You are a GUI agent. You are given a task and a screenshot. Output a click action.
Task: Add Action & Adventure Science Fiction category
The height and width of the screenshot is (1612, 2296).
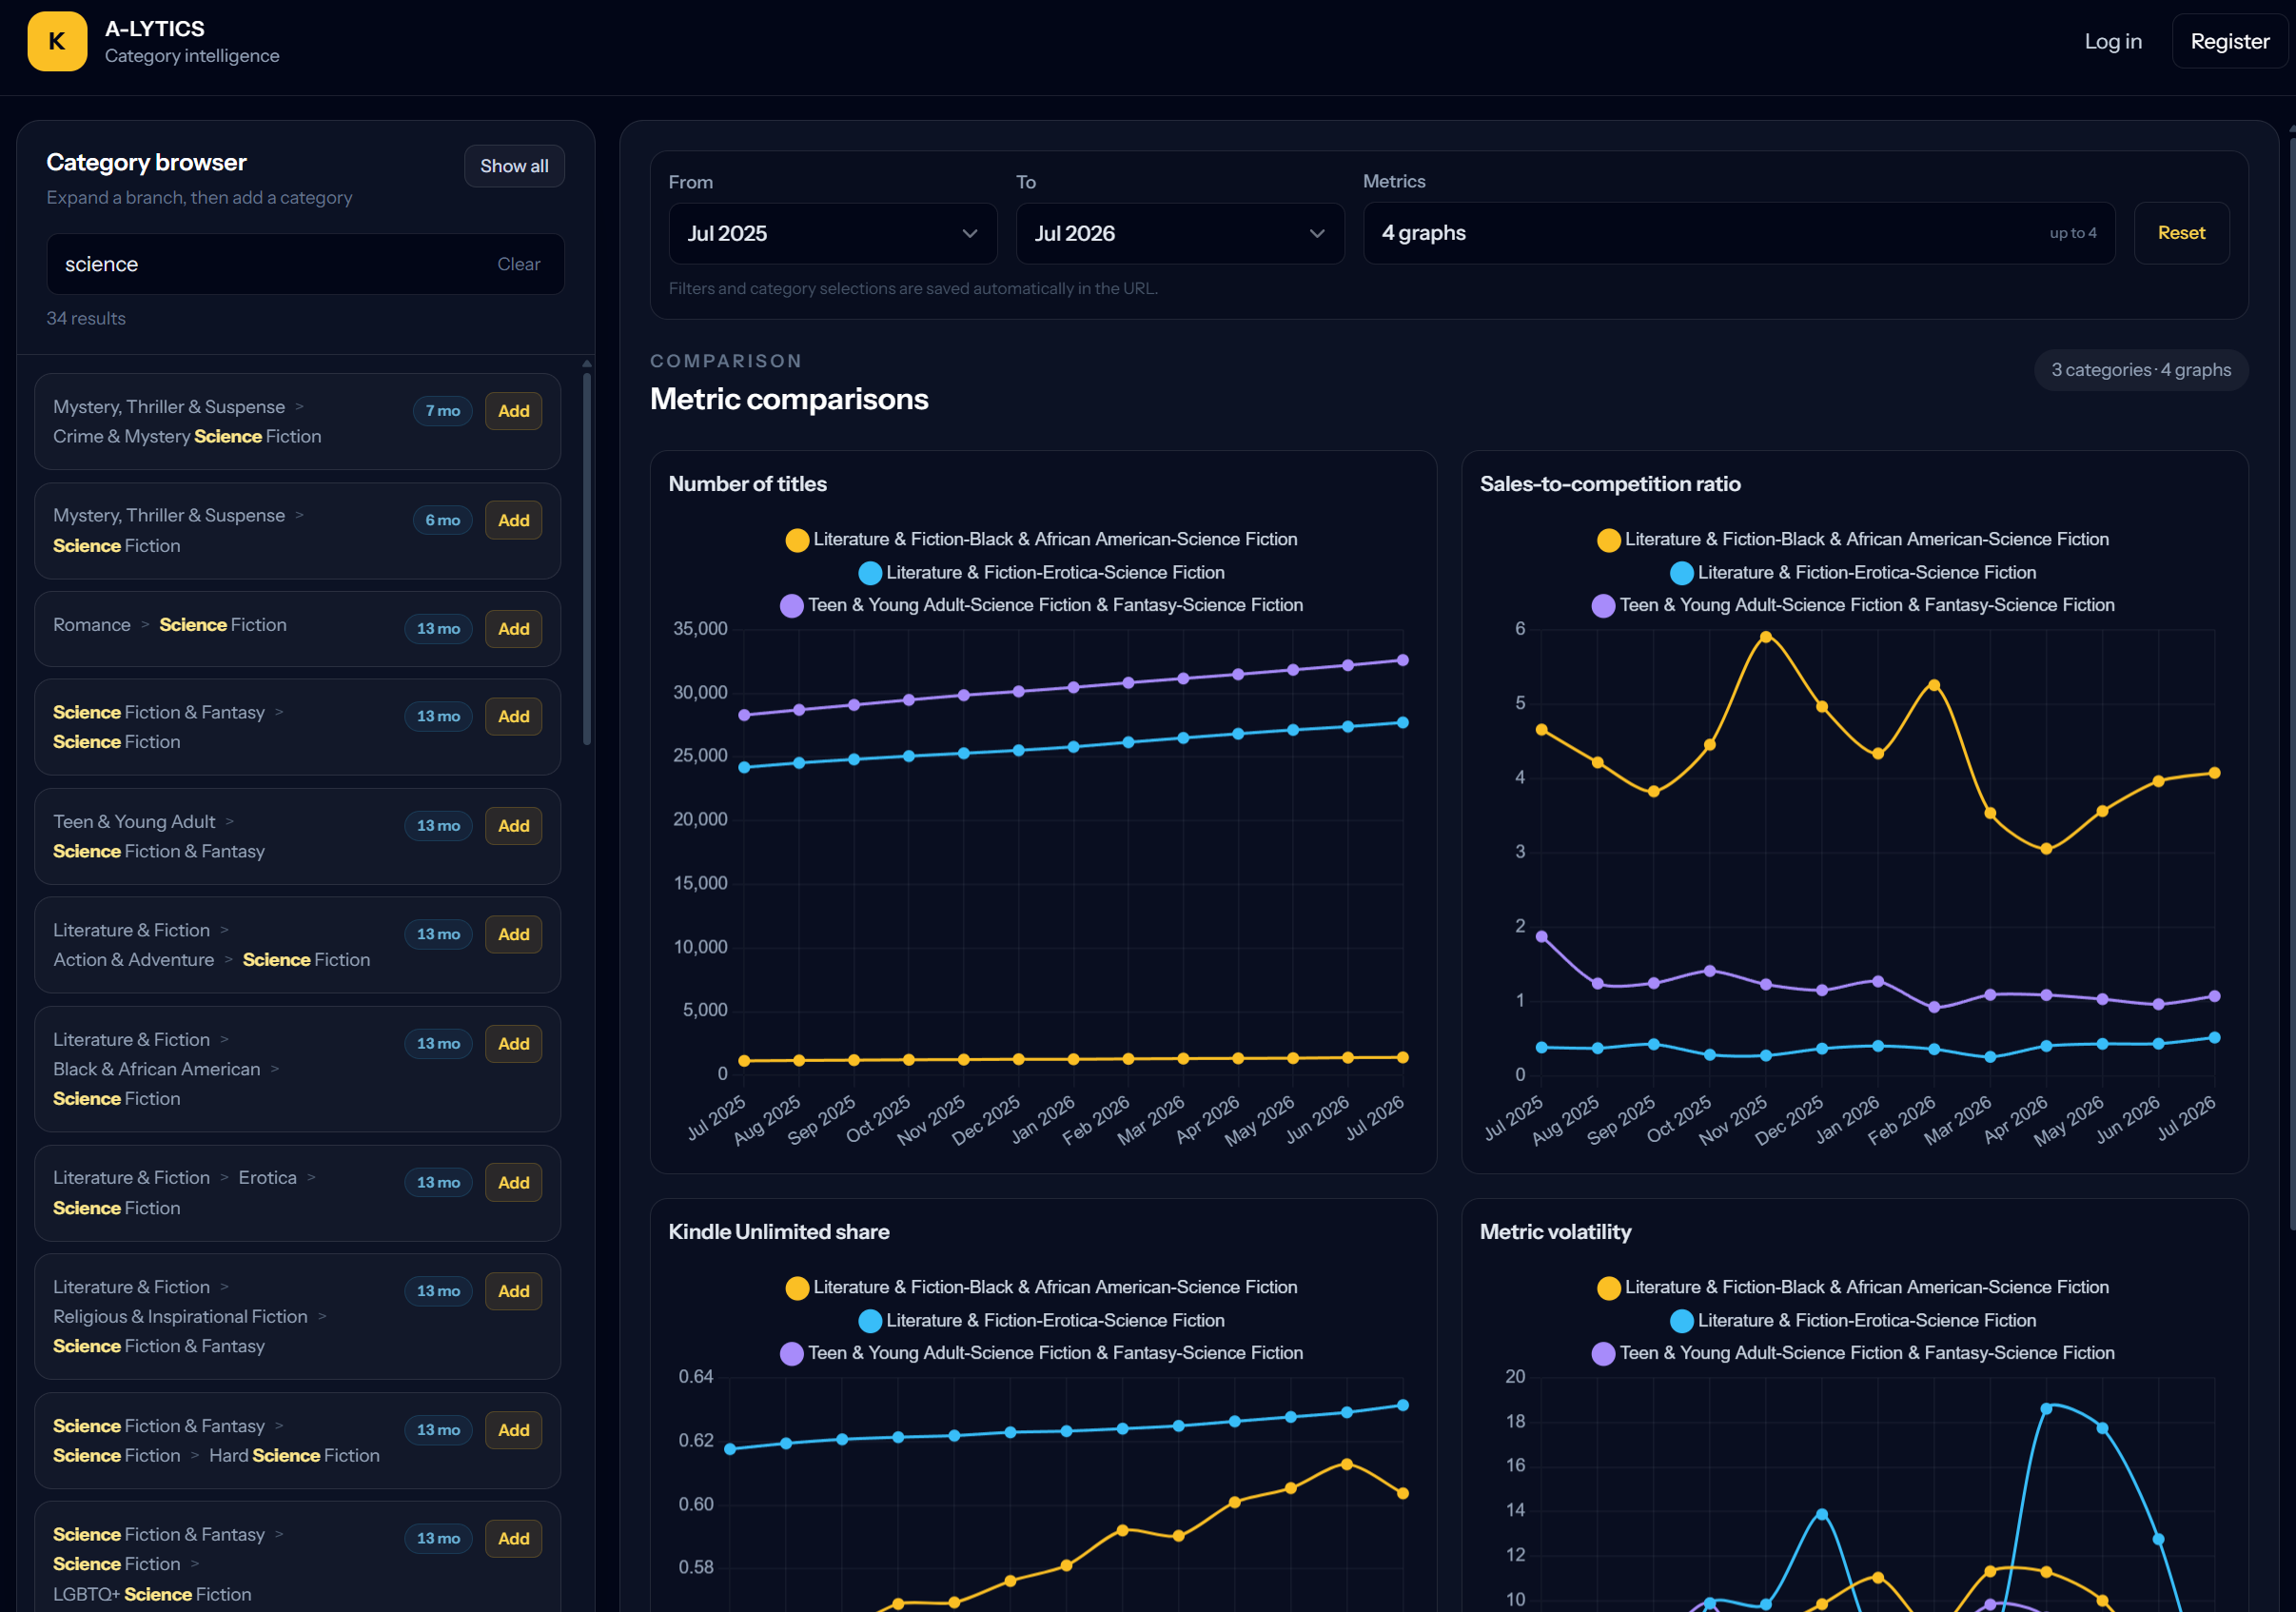(x=514, y=934)
